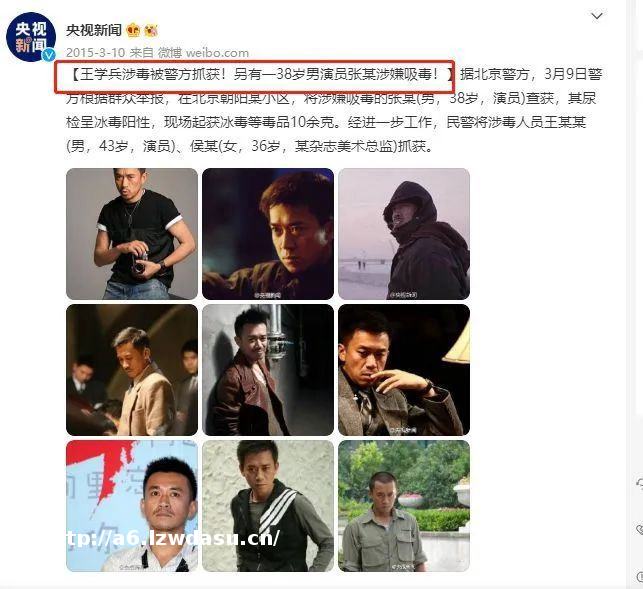This screenshot has height=589, width=643.
Task: Select the highlighted headline text about 王学兵
Action: point(255,76)
